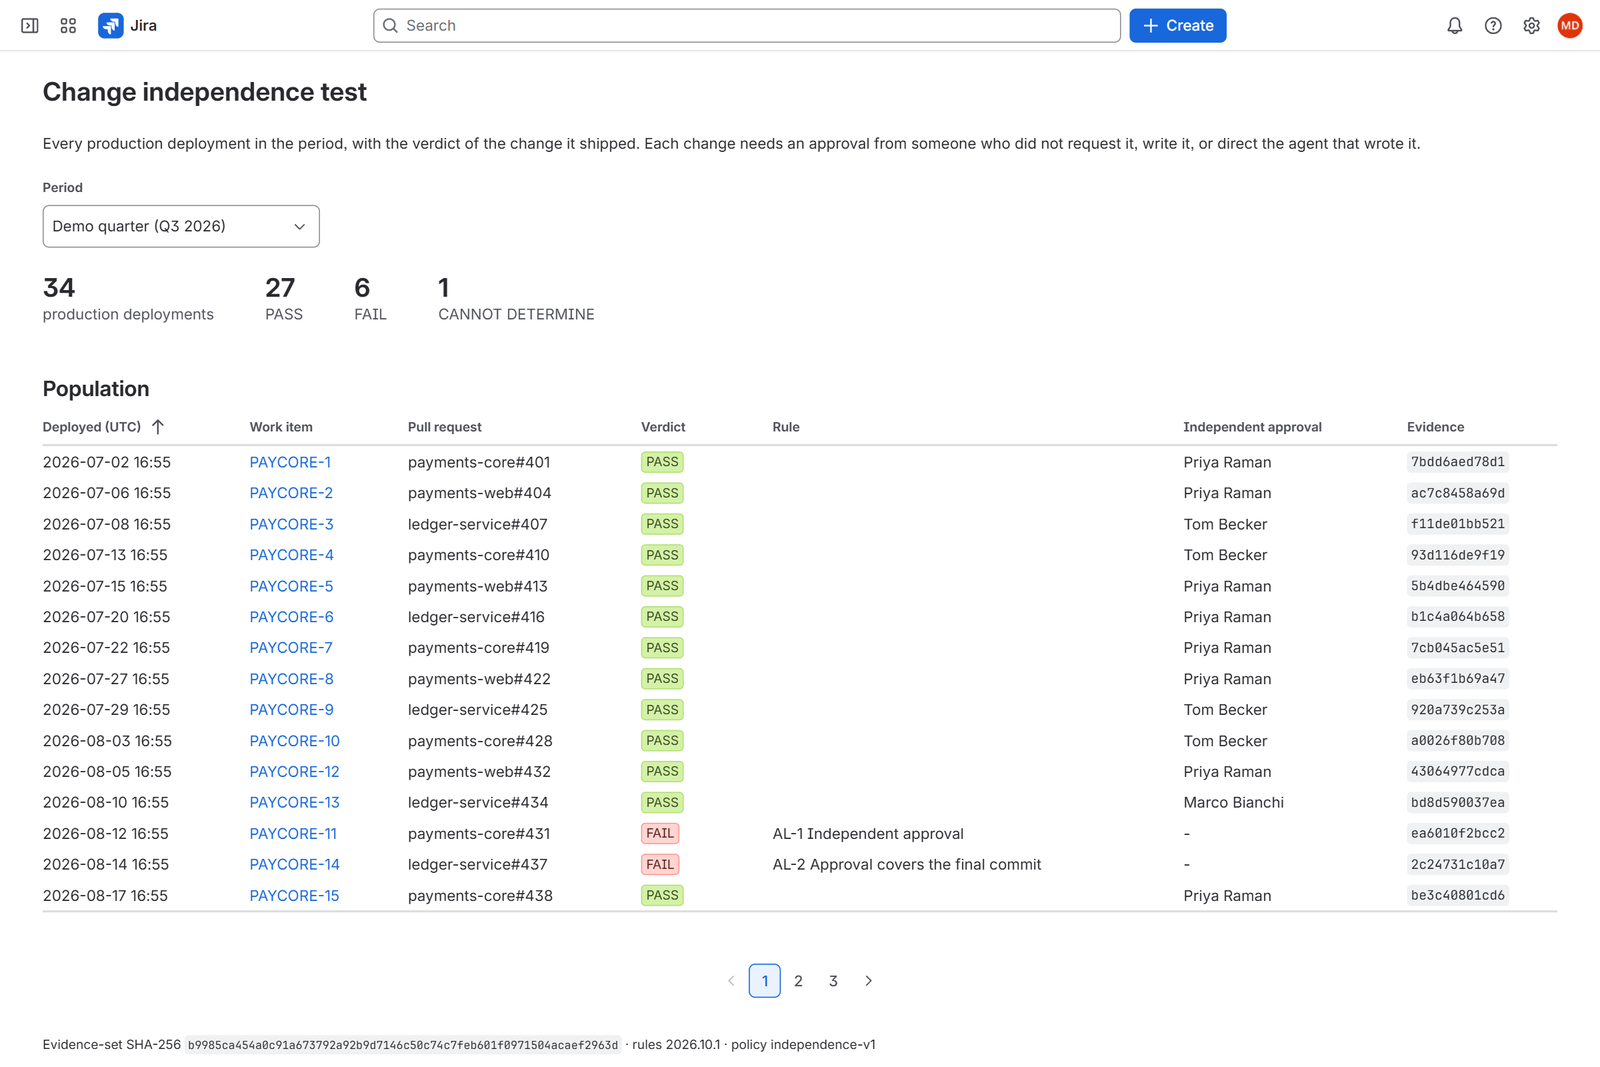Screen dimensions: 1600x1067
Task: Click the Verdict column header
Action: [663, 427]
